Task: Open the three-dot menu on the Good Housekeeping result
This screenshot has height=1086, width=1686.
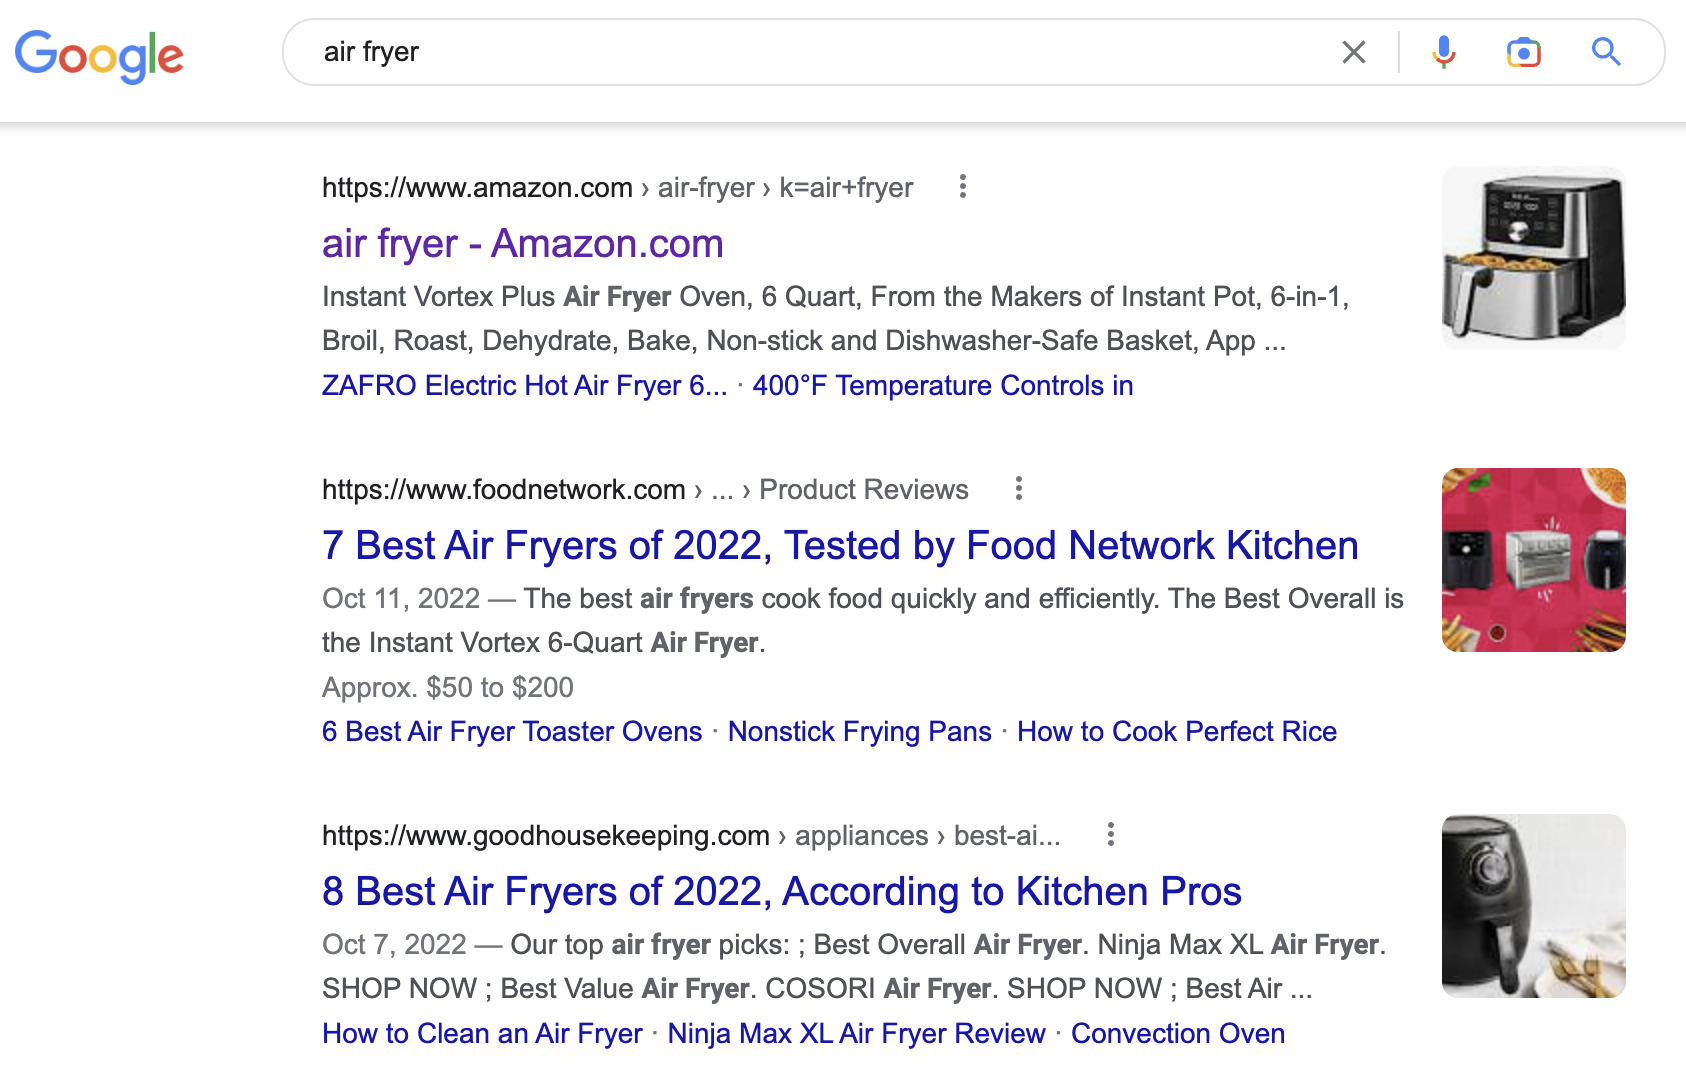Action: (x=1112, y=834)
